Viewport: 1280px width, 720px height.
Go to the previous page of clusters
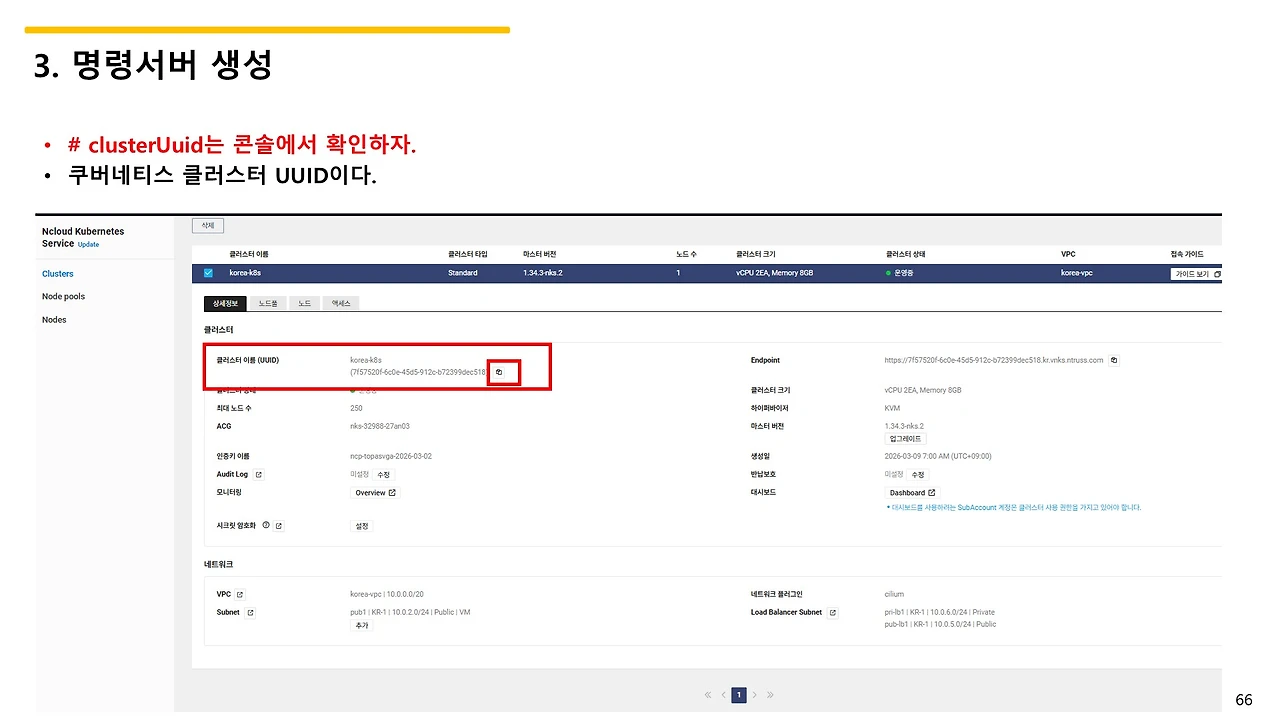(723, 695)
